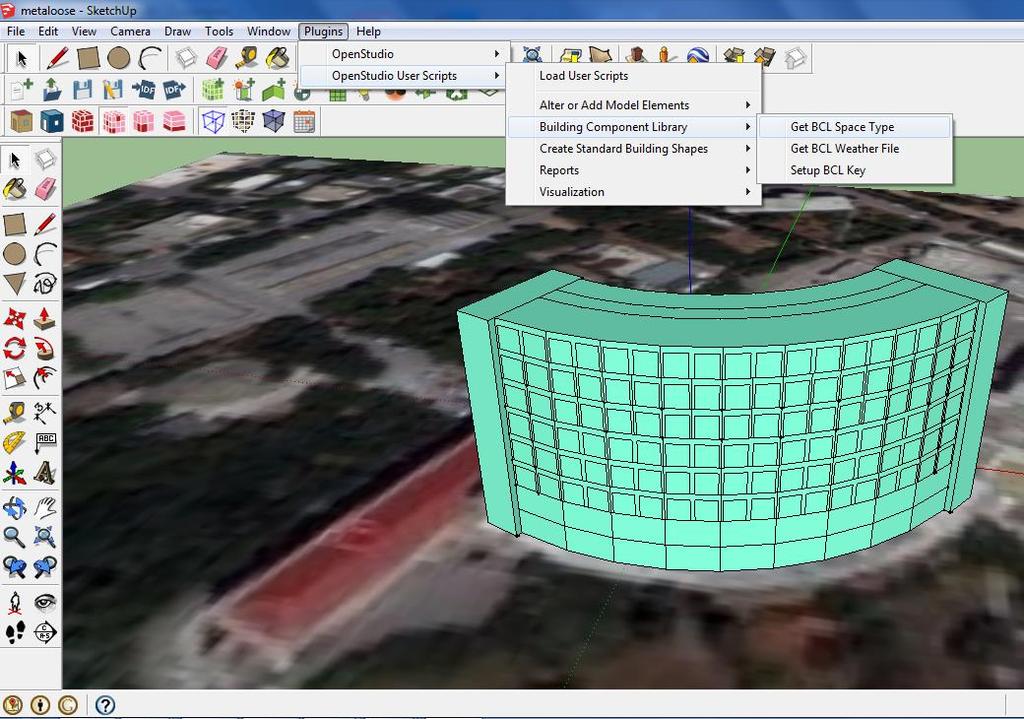The width and height of the screenshot is (1024, 719).
Task: Select the Rotate tool
Action: [x=14, y=348]
